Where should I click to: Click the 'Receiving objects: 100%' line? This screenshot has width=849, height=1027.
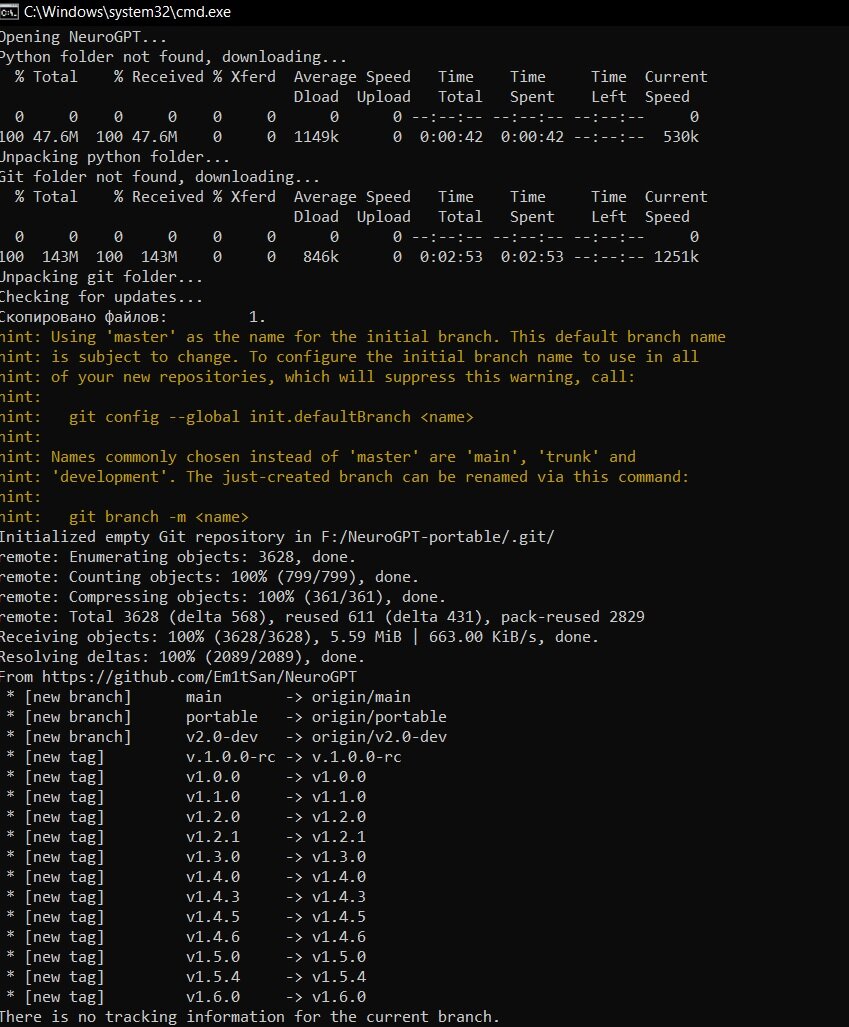(x=299, y=637)
